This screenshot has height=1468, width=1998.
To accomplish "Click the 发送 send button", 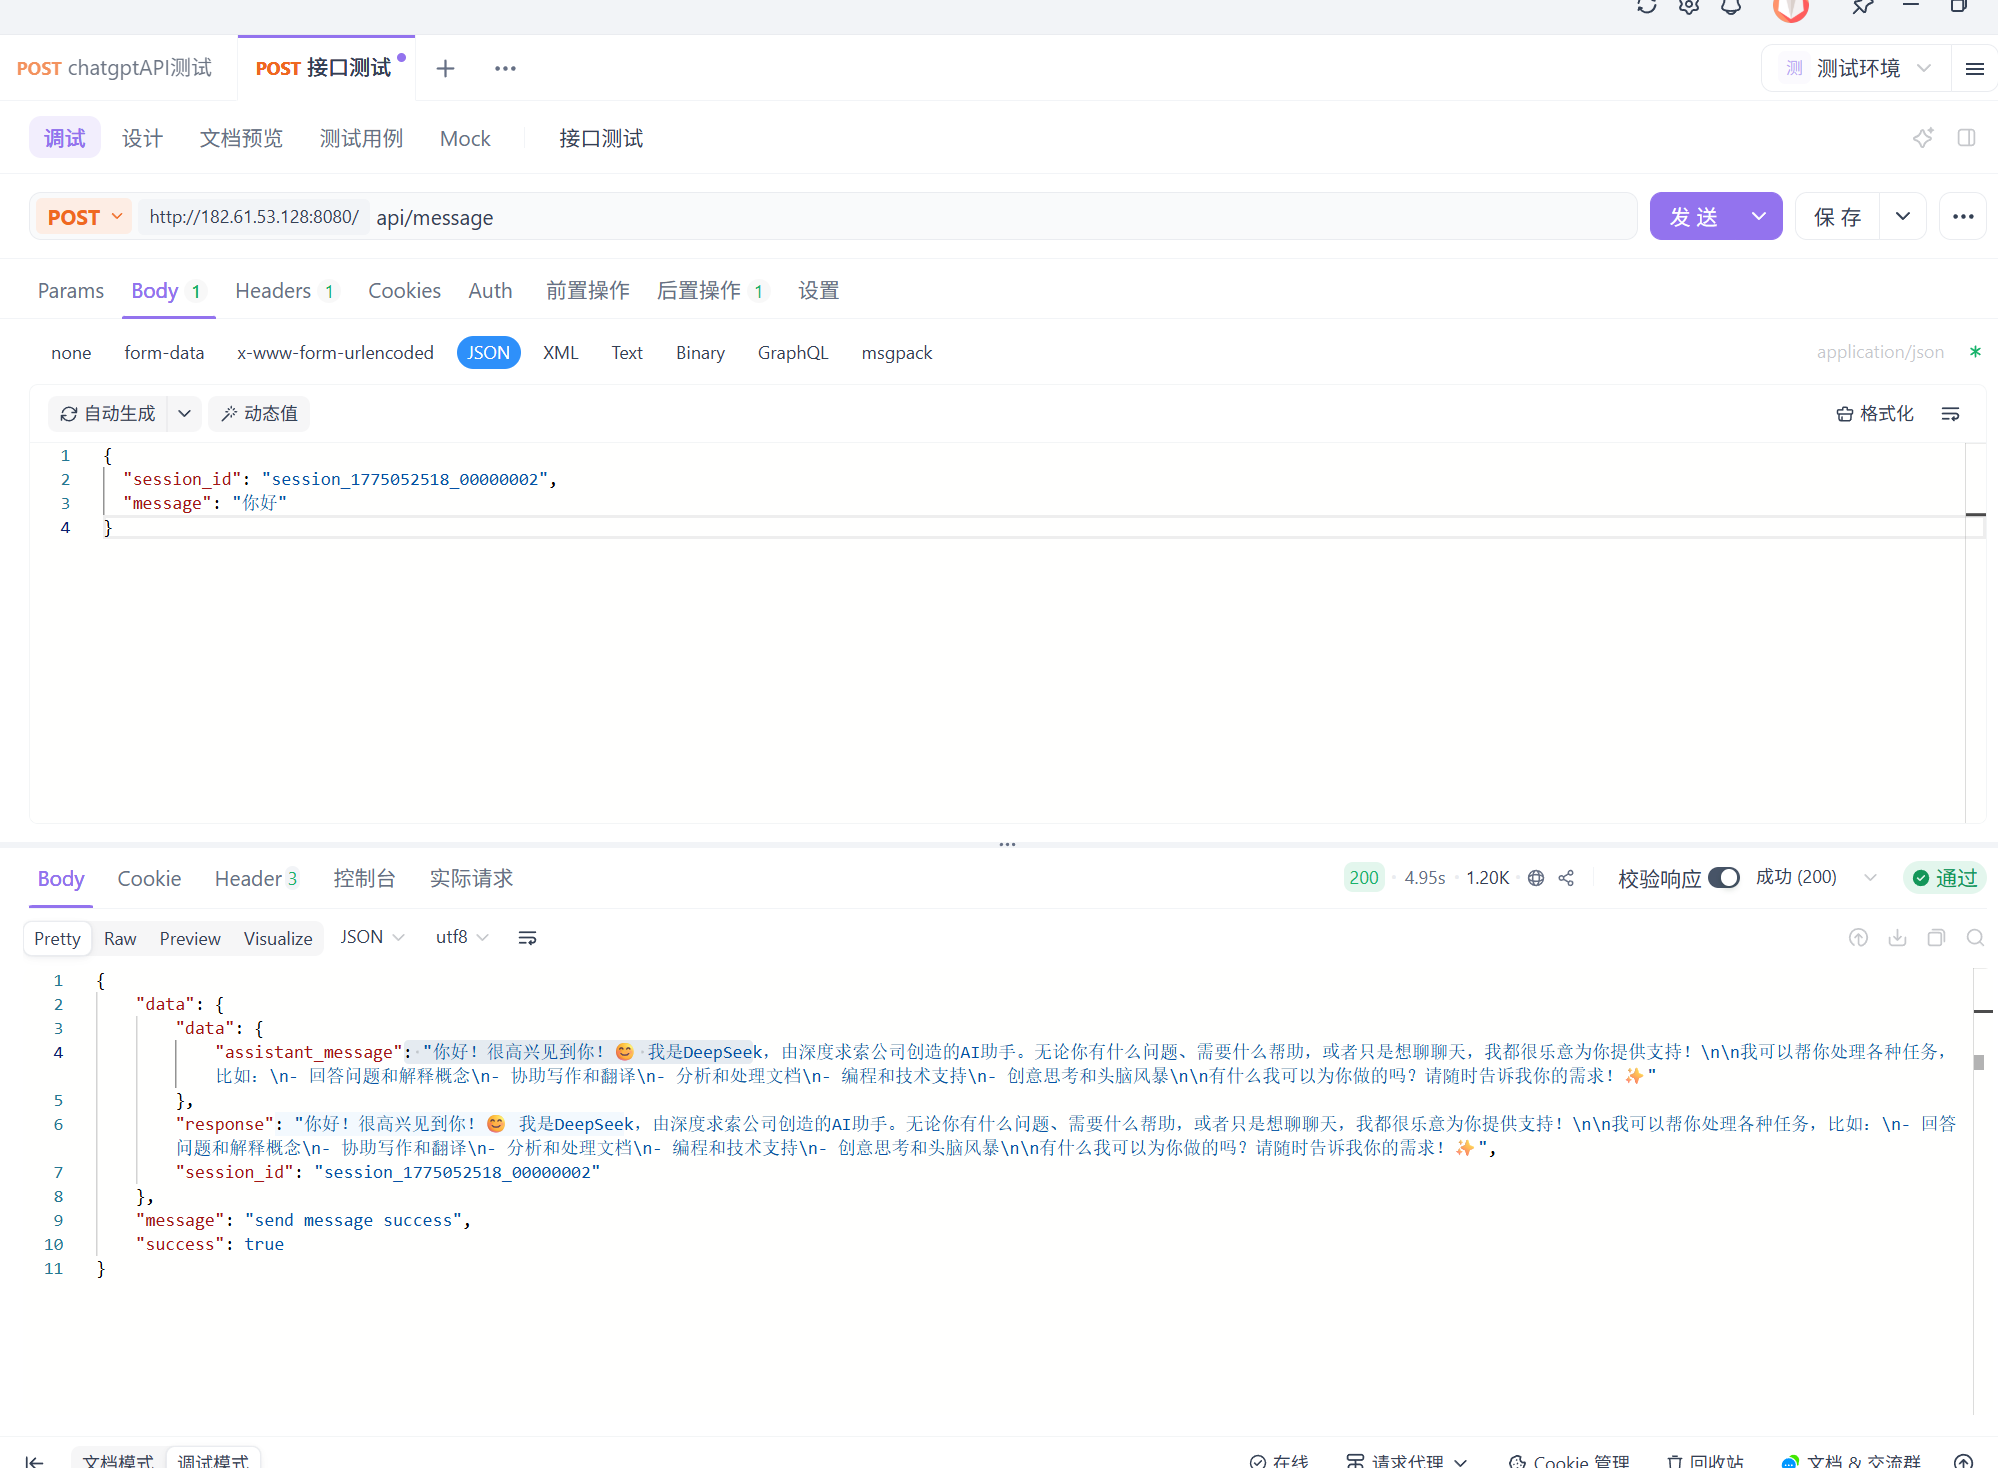I will click(1695, 217).
